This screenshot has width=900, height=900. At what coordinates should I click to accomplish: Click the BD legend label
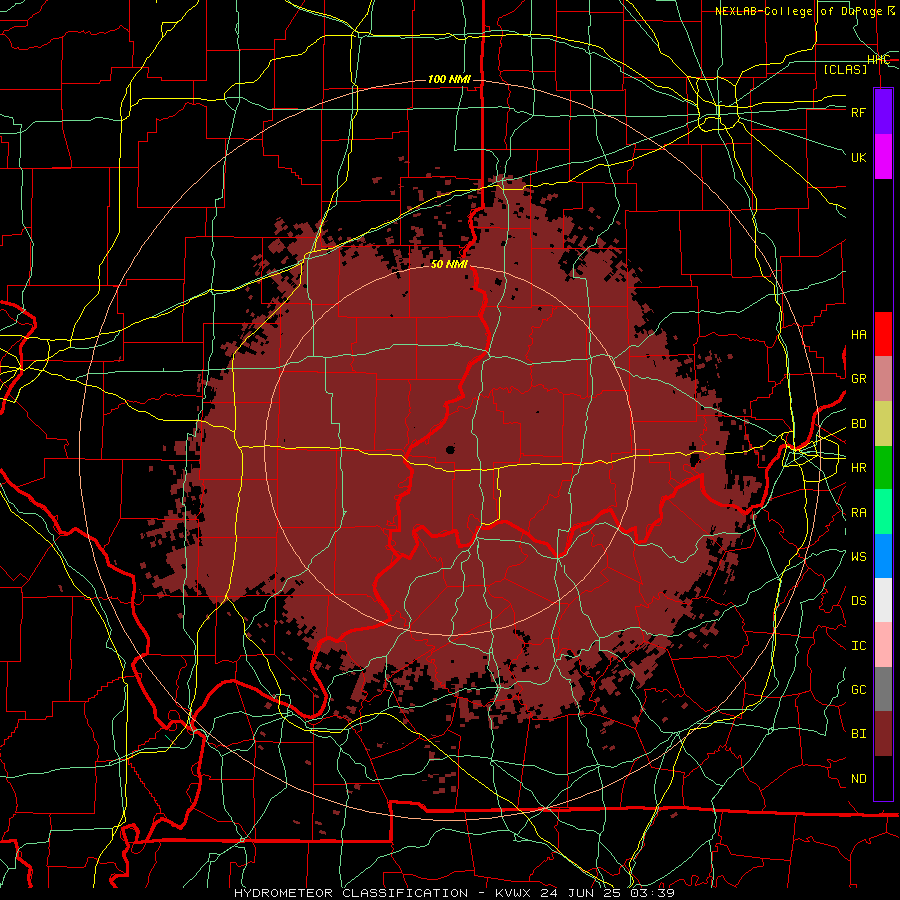859,424
